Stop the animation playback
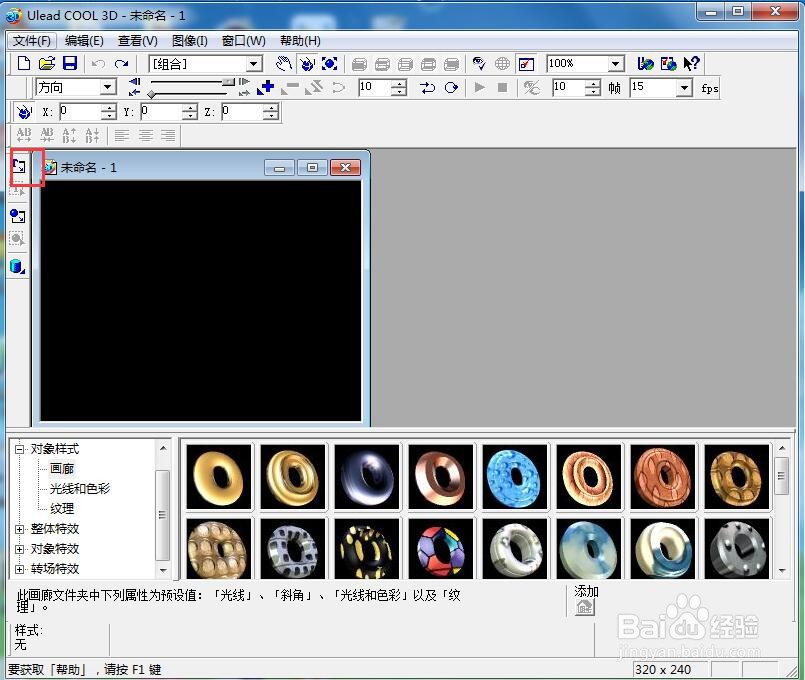Screen dimensions: 805x680 coord(503,88)
